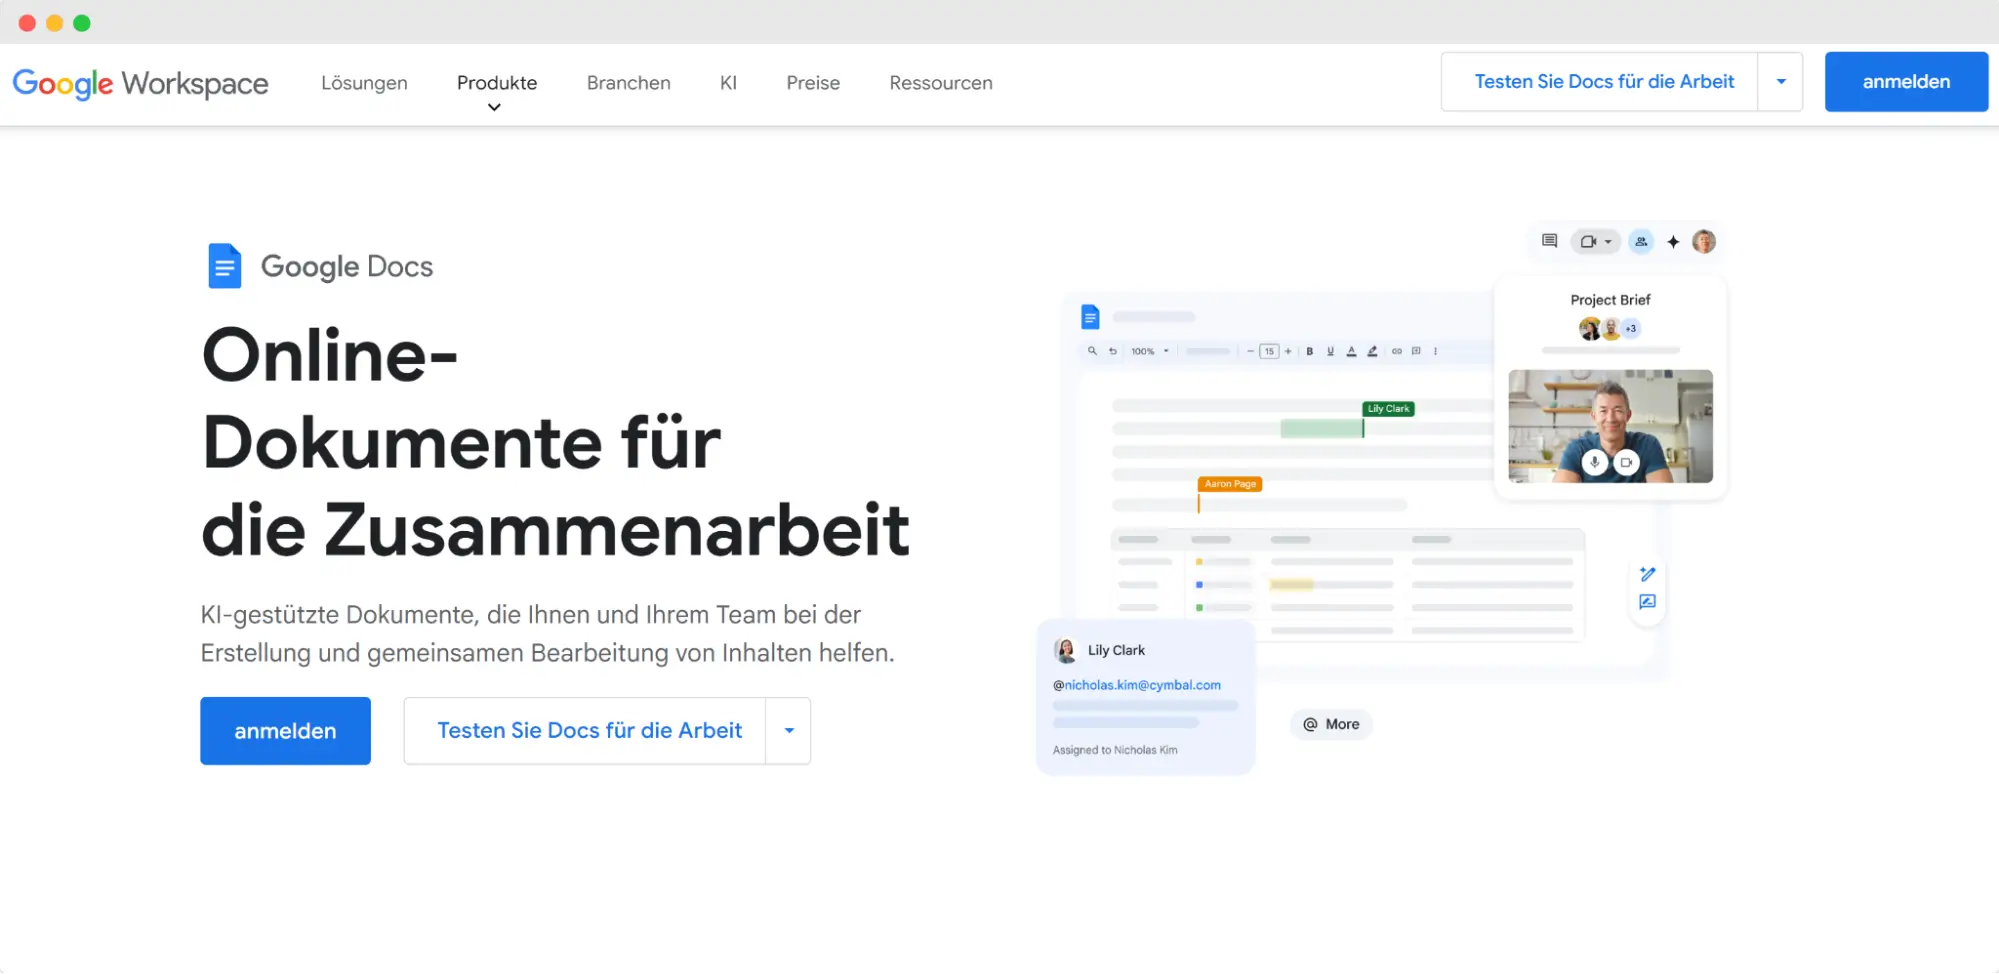Click the font size plus in mock toolbar
1999x974 pixels.
(x=1288, y=351)
